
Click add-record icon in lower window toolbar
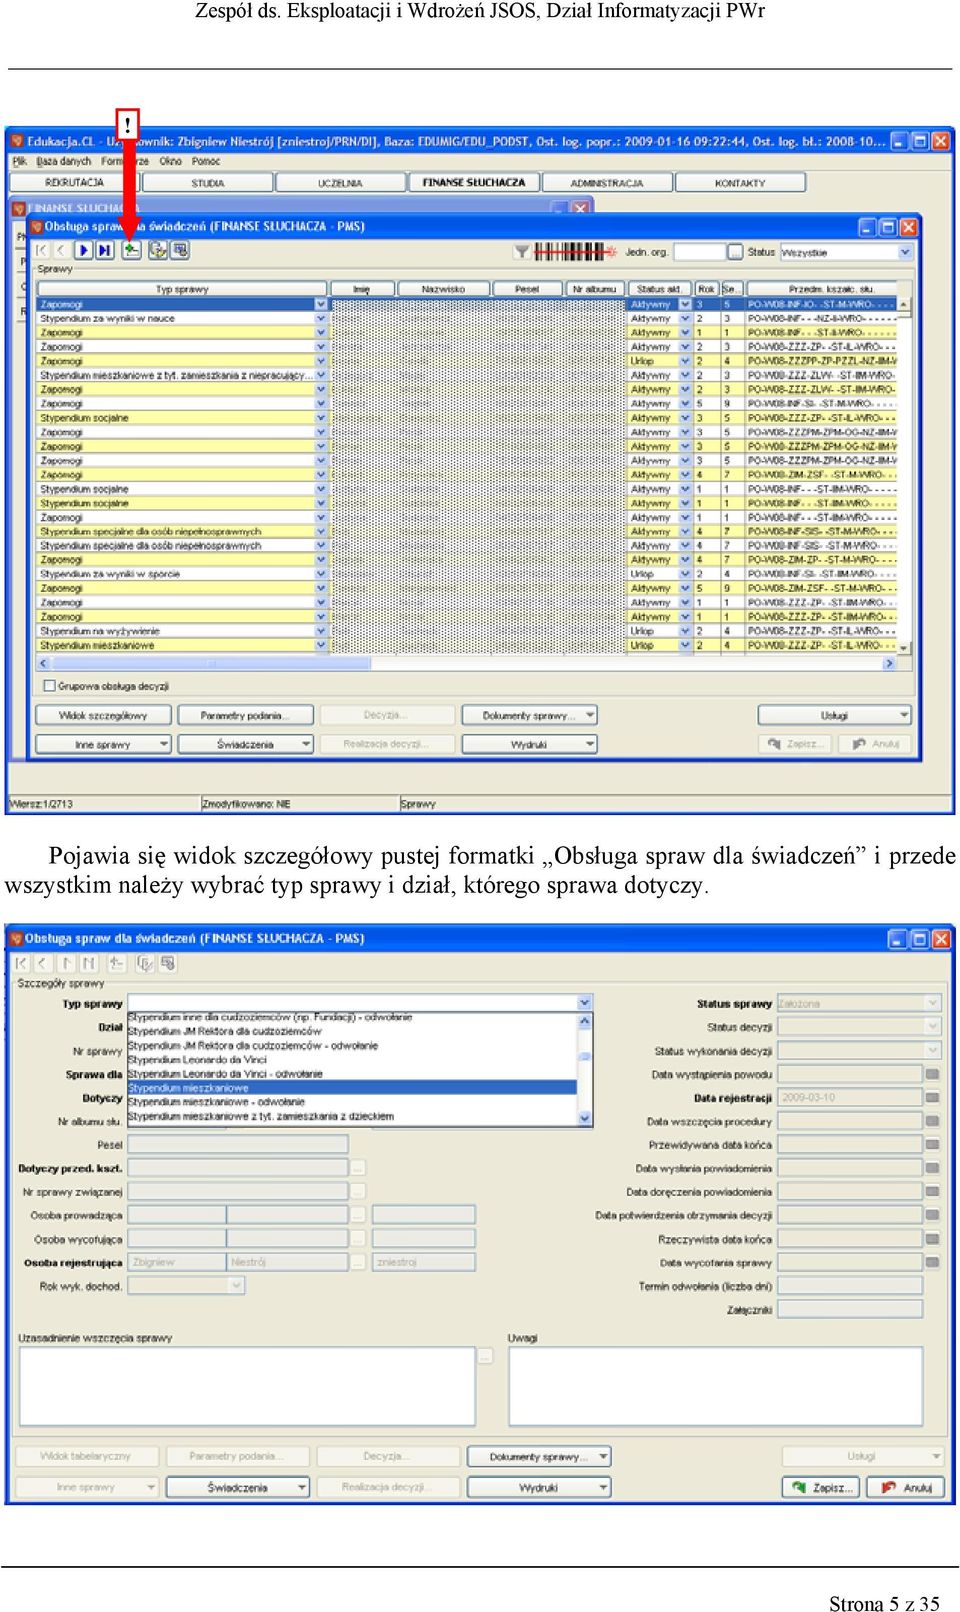click(116, 963)
